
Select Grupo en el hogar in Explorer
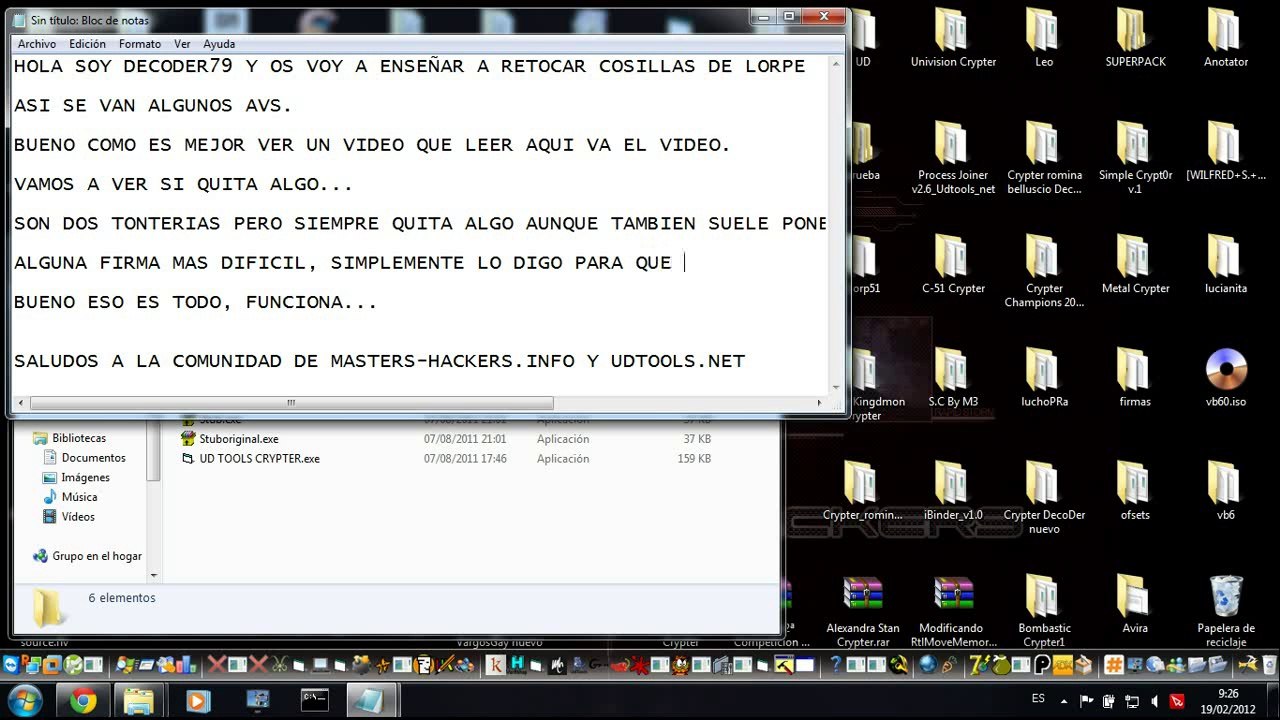pyautogui.click(x=97, y=556)
